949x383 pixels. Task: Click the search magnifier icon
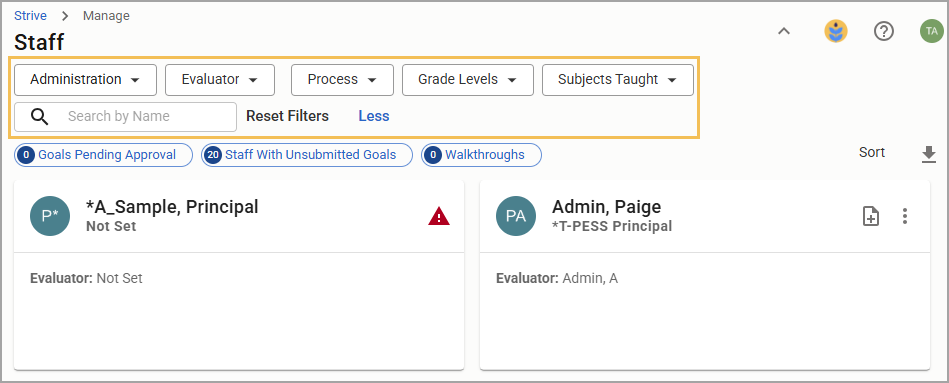coord(39,116)
